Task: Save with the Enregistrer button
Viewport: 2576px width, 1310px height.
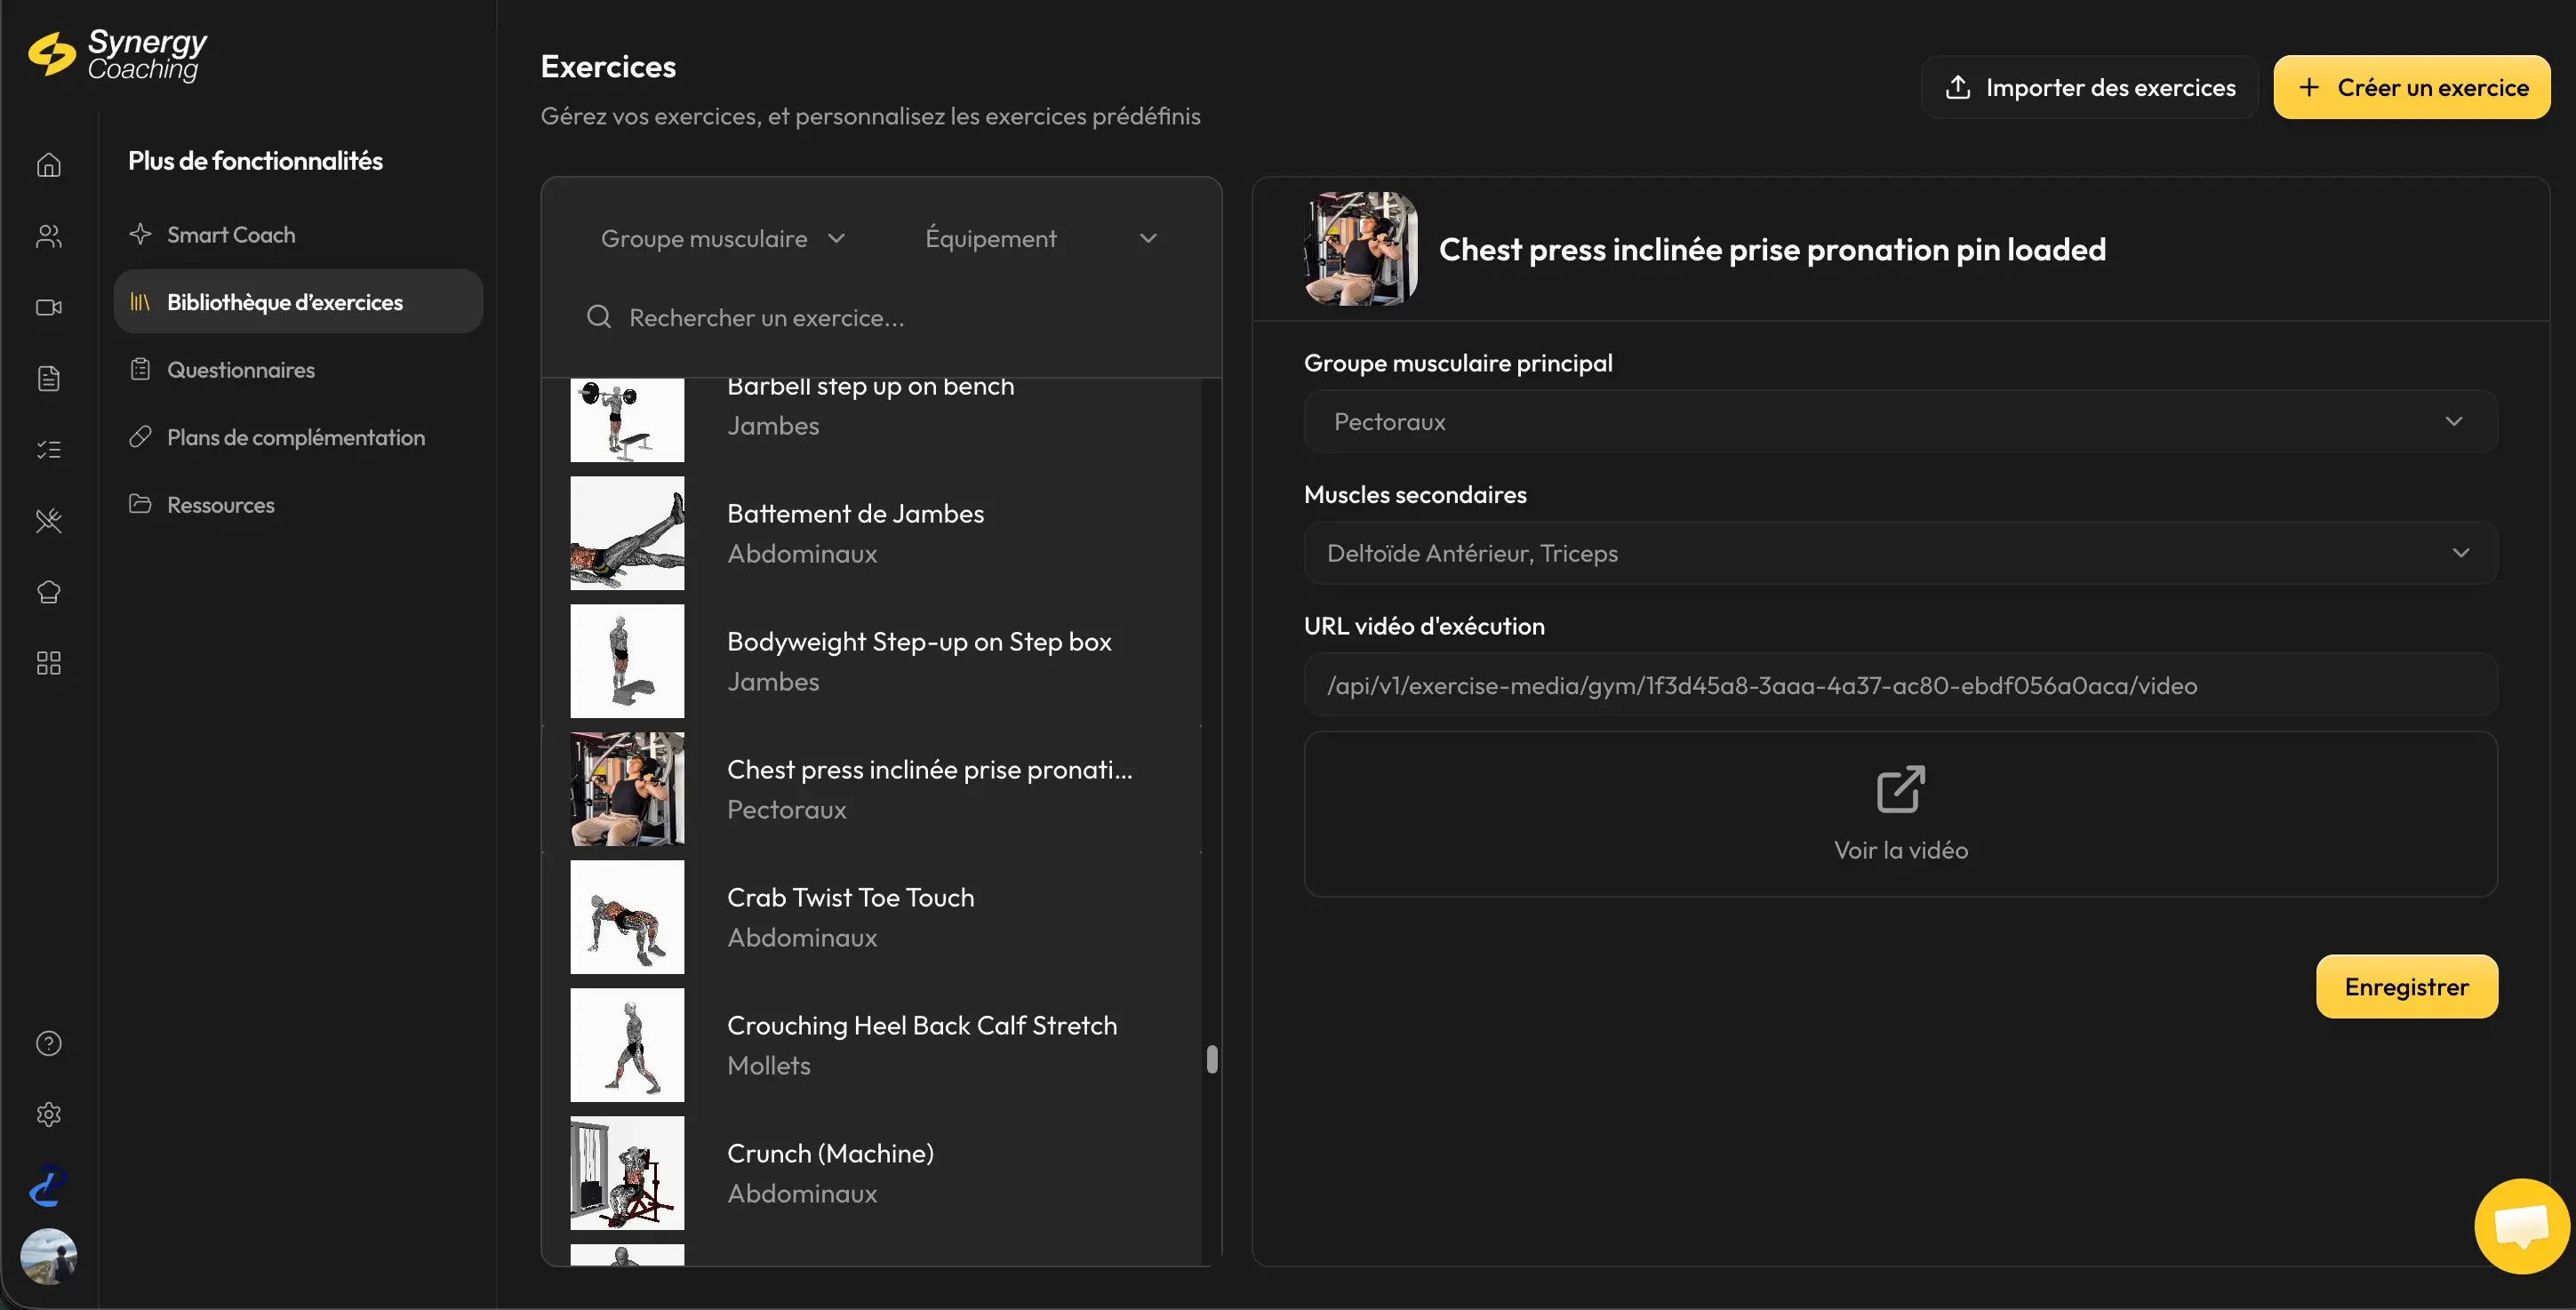Action: pyautogui.click(x=2406, y=986)
